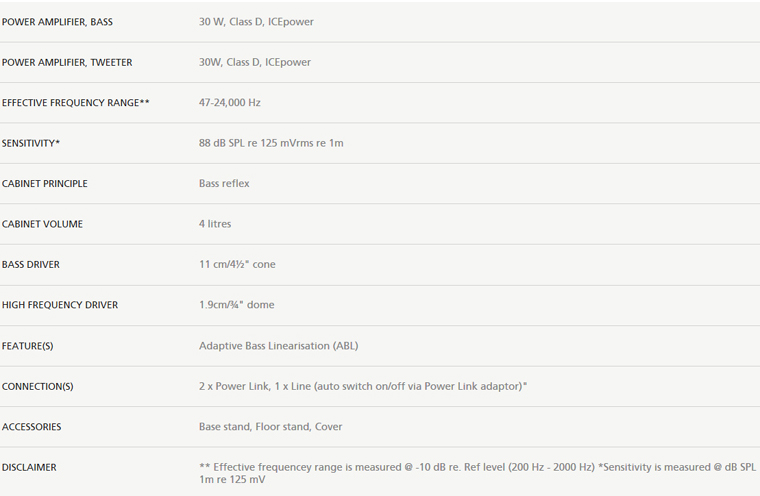760x496 pixels.
Task: Click the 30W, Class D, ICEpower tweeter value
Action: [254, 62]
